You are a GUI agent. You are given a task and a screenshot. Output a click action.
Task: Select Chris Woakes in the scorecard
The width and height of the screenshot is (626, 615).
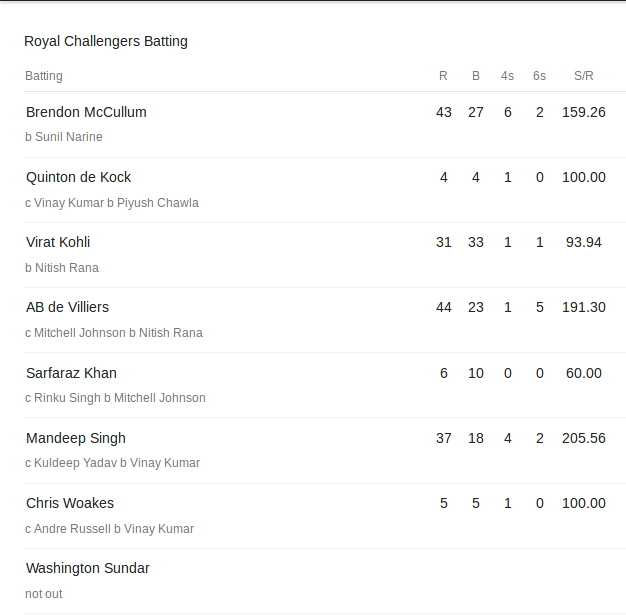click(x=70, y=503)
